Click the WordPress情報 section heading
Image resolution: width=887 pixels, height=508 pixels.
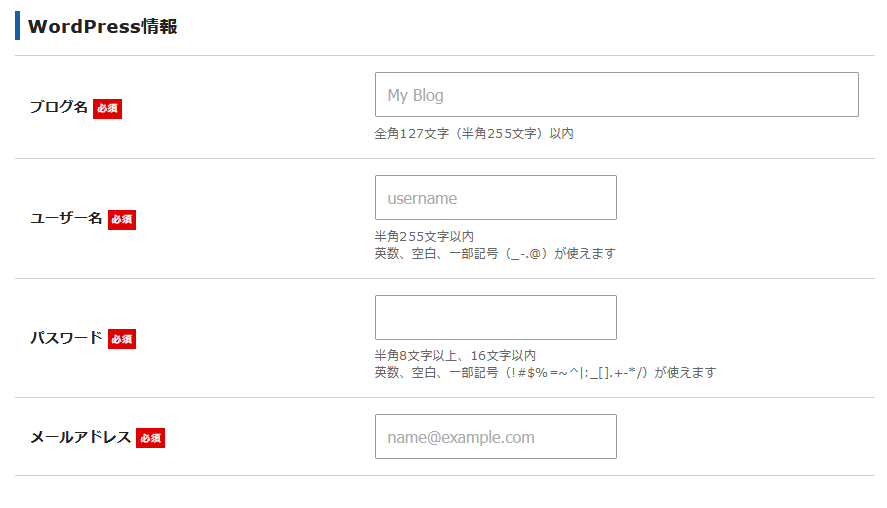pos(102,26)
